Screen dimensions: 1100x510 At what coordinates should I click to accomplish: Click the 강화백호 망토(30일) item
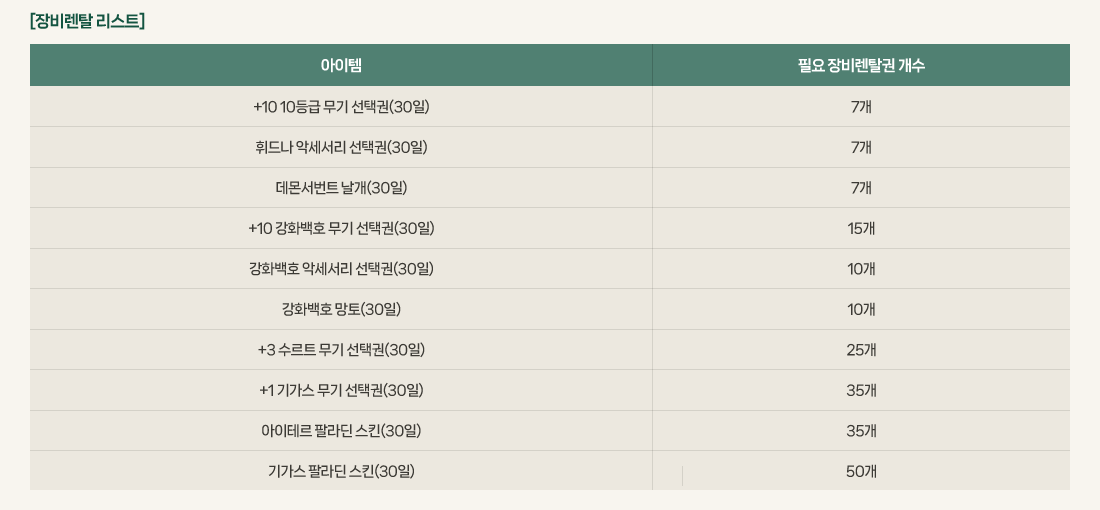[341, 309]
